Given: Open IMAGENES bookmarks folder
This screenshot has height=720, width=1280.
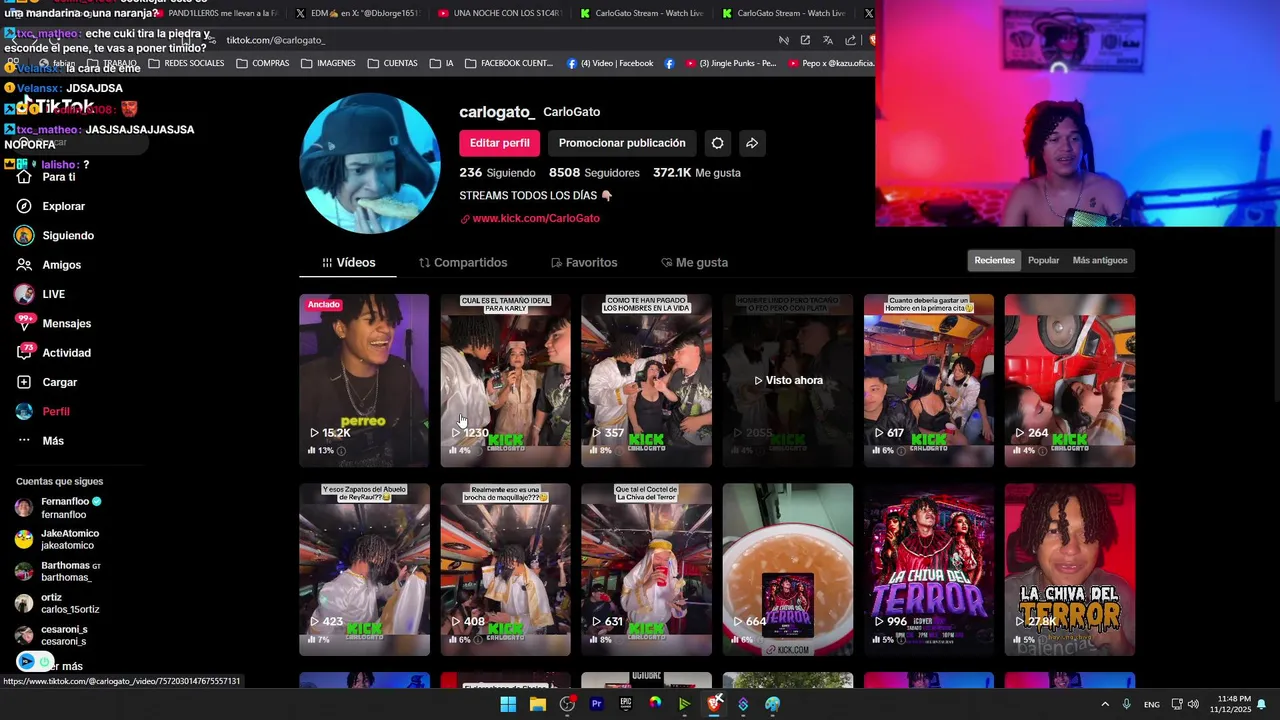Looking at the screenshot, I should click(328, 63).
